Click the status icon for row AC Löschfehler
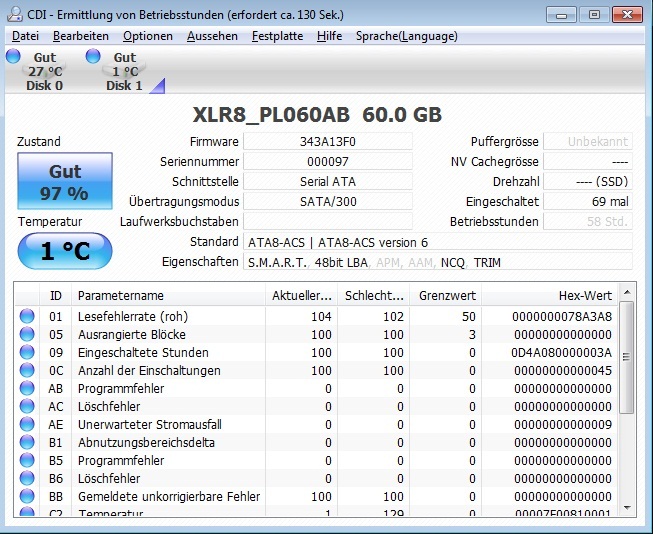 pos(27,406)
